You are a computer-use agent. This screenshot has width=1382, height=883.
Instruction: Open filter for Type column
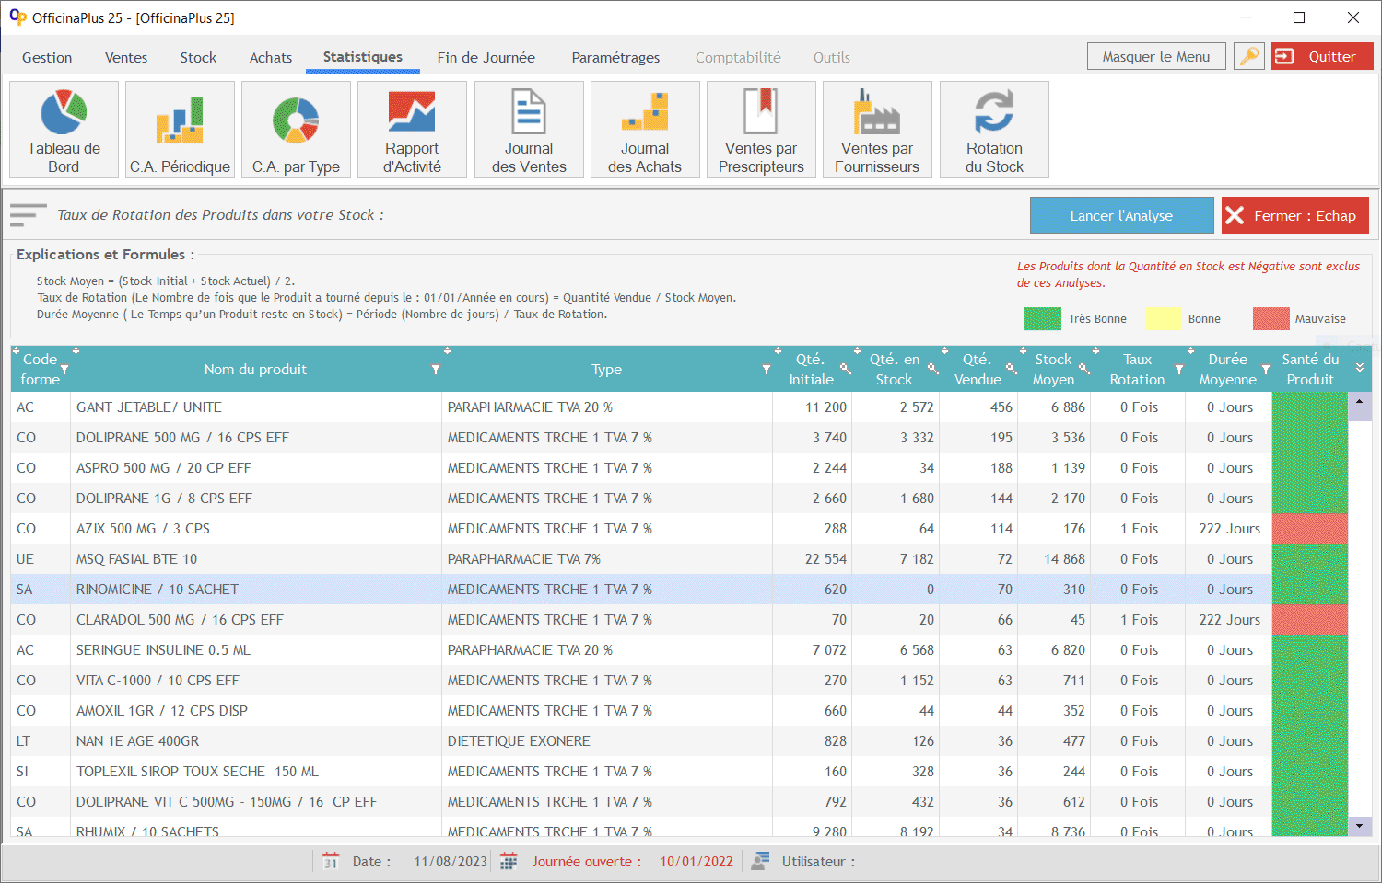[x=766, y=370]
